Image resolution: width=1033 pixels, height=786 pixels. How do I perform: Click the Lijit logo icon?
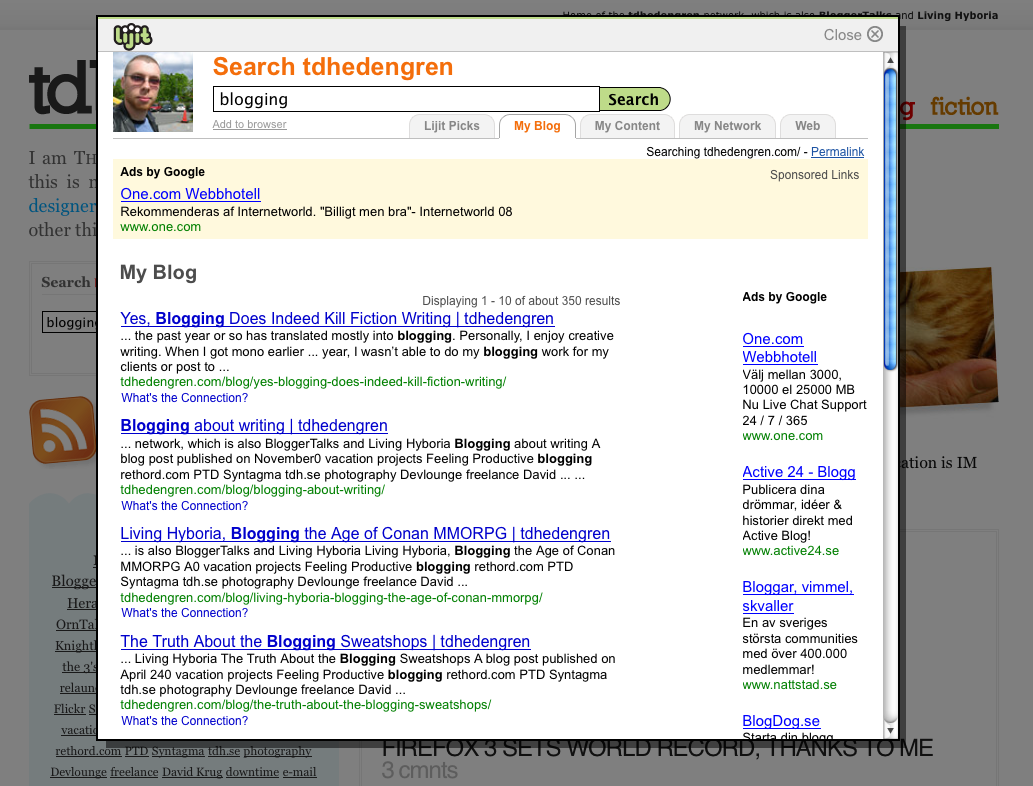tap(132, 36)
